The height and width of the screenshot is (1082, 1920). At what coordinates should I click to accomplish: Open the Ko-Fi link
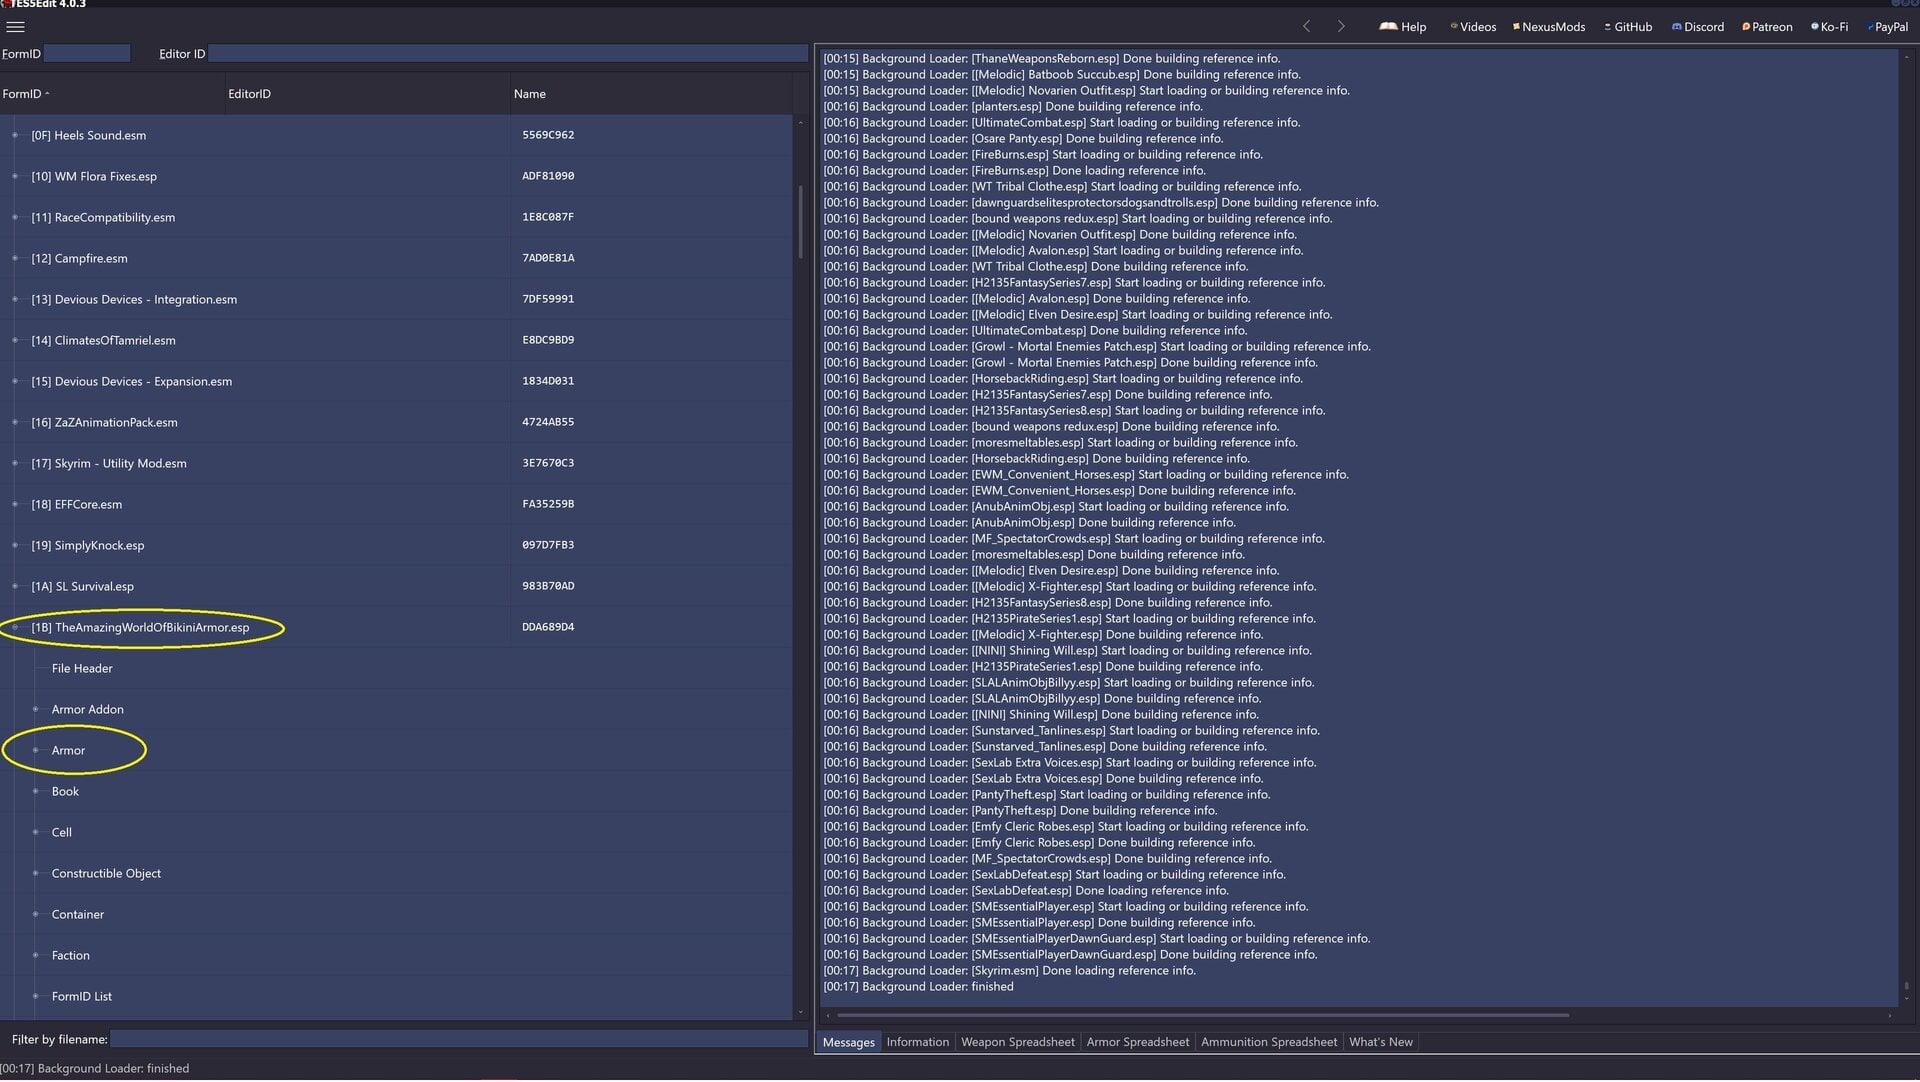(x=1829, y=27)
